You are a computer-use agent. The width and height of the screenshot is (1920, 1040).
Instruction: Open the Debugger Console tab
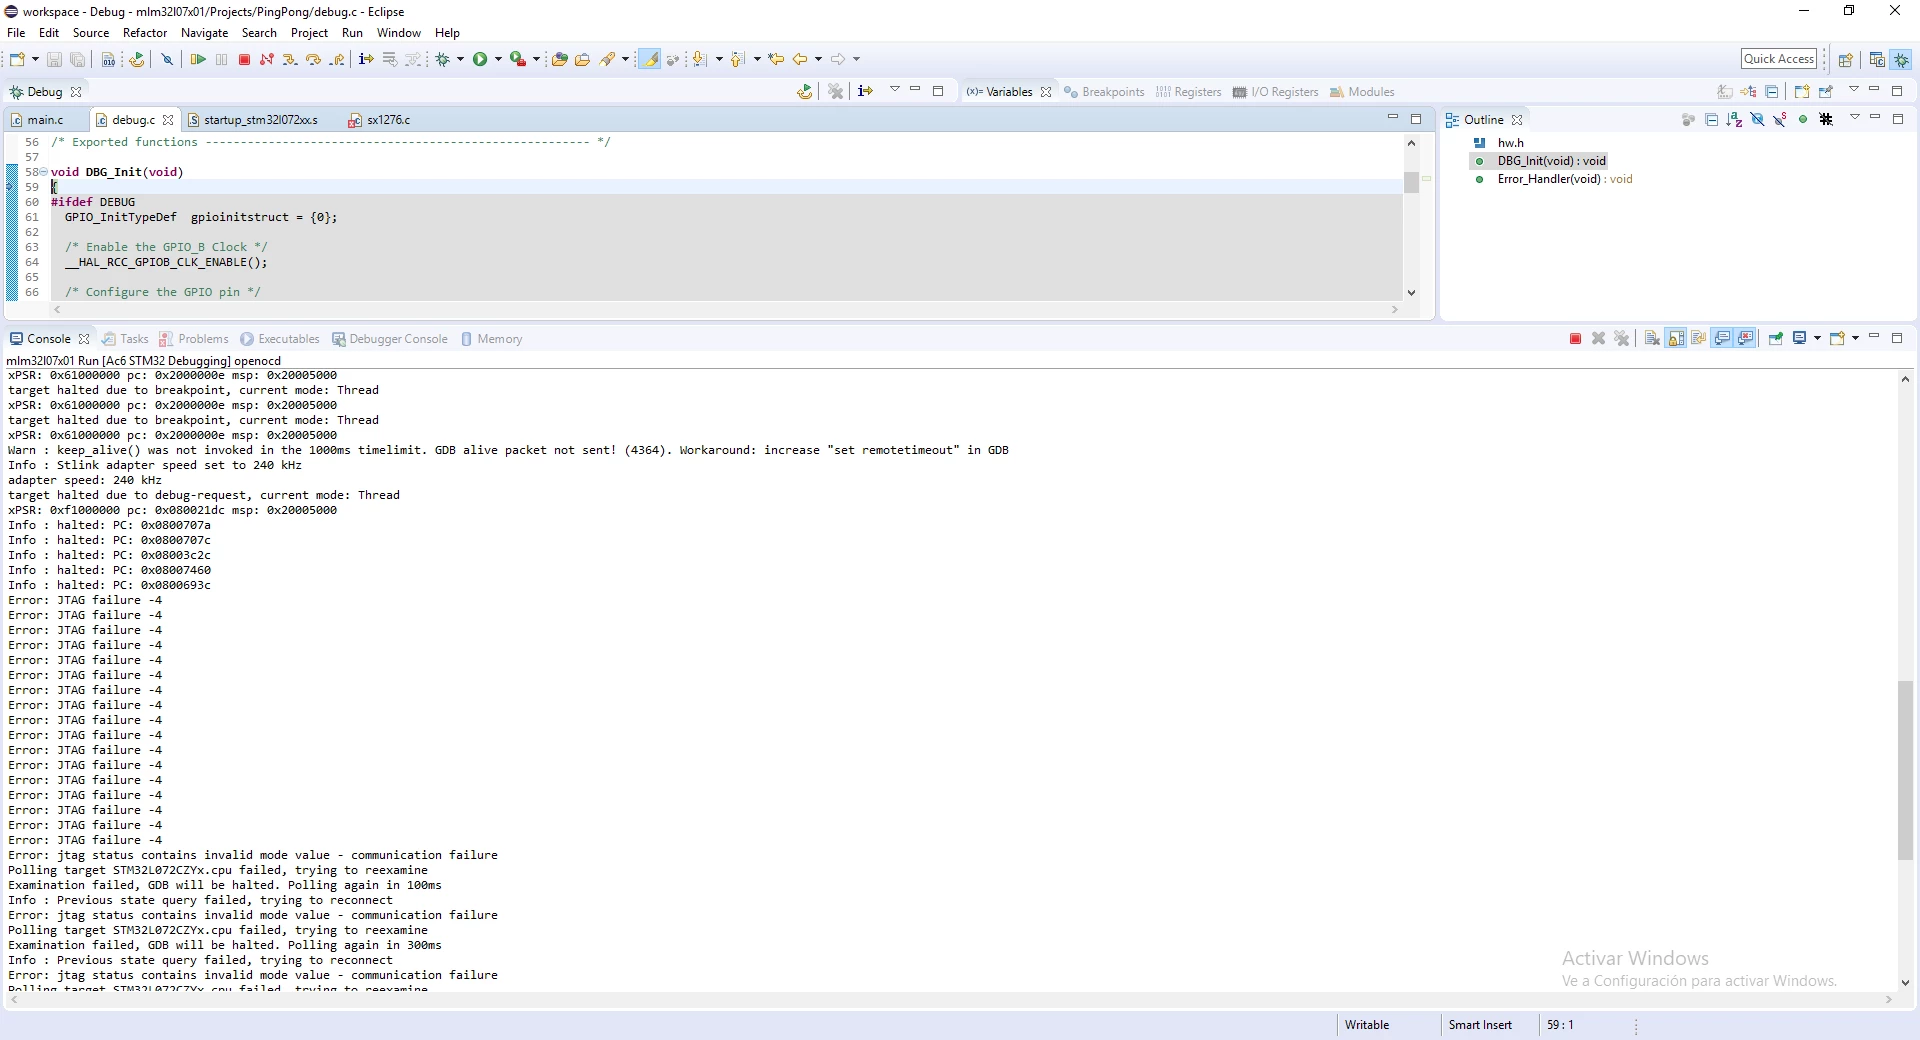pos(390,339)
